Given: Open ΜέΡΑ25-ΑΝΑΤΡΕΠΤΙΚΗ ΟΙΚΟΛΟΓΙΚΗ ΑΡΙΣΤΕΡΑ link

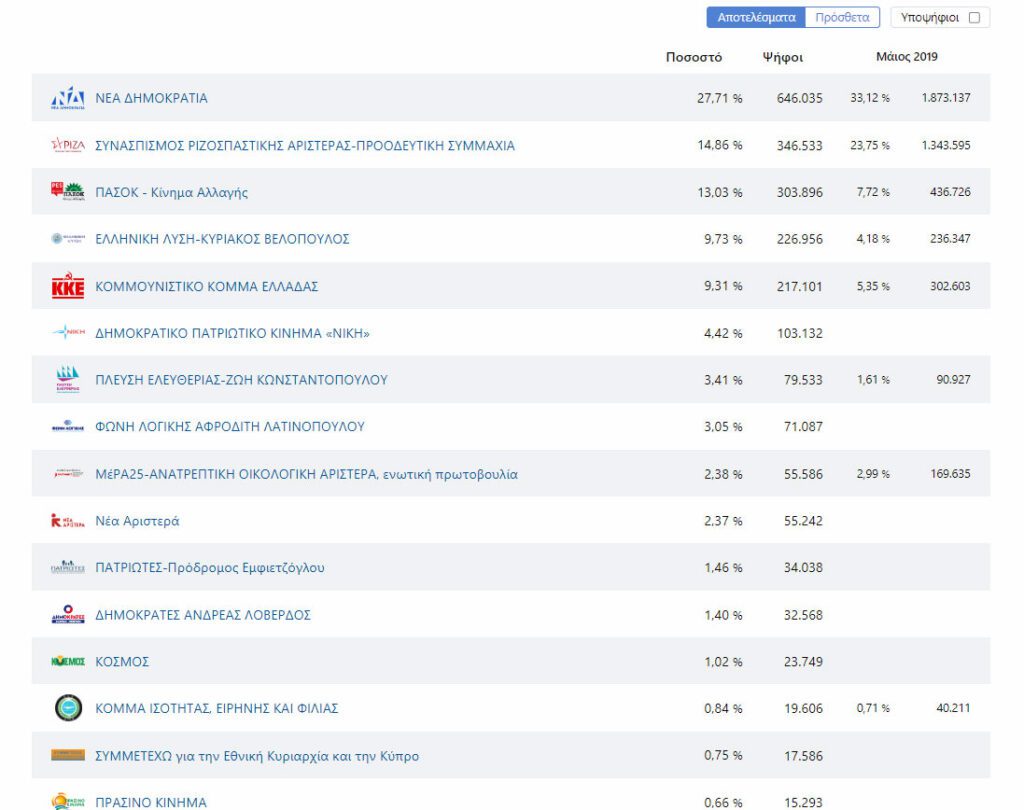Looking at the screenshot, I should 306,474.
